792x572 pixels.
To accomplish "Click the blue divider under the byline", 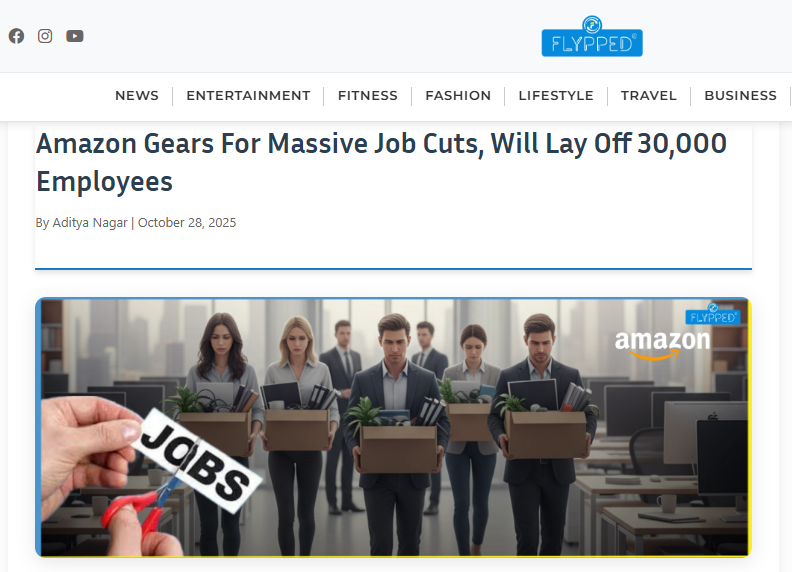I will point(393,269).
